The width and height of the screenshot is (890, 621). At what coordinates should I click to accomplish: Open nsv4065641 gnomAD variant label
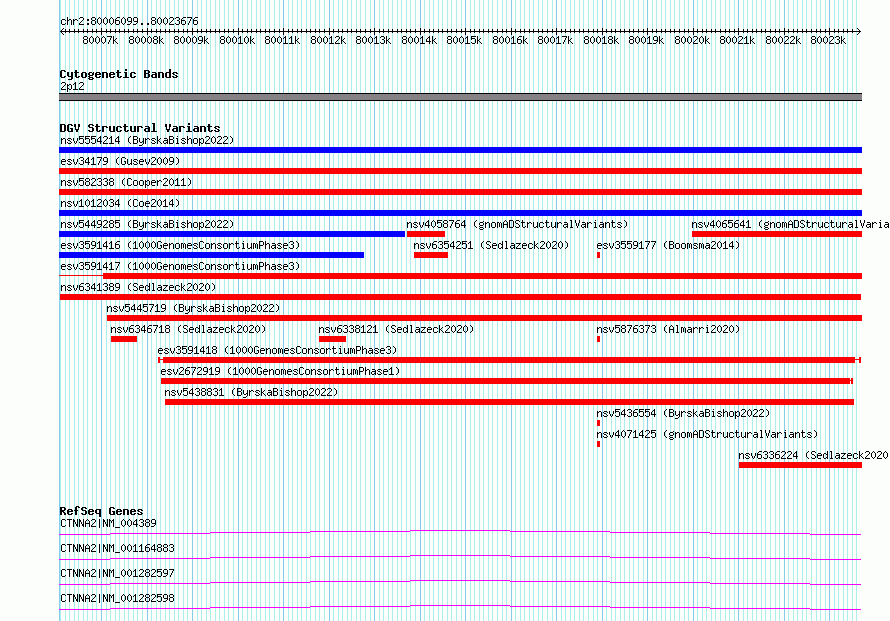[790, 224]
